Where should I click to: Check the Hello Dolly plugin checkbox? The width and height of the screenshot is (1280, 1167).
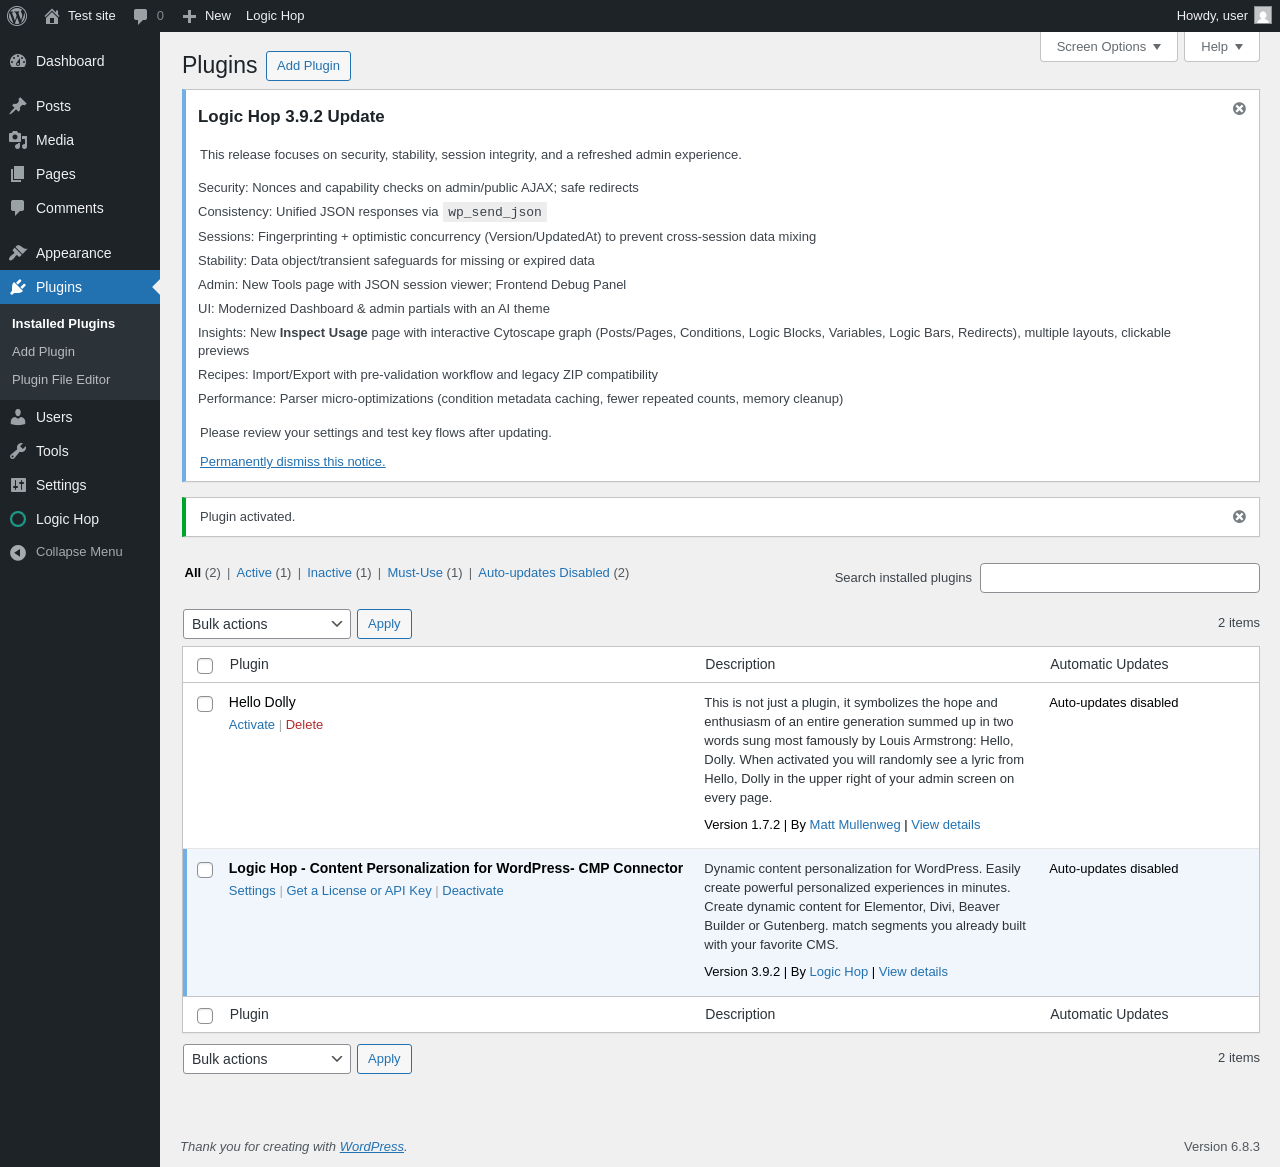click(205, 704)
